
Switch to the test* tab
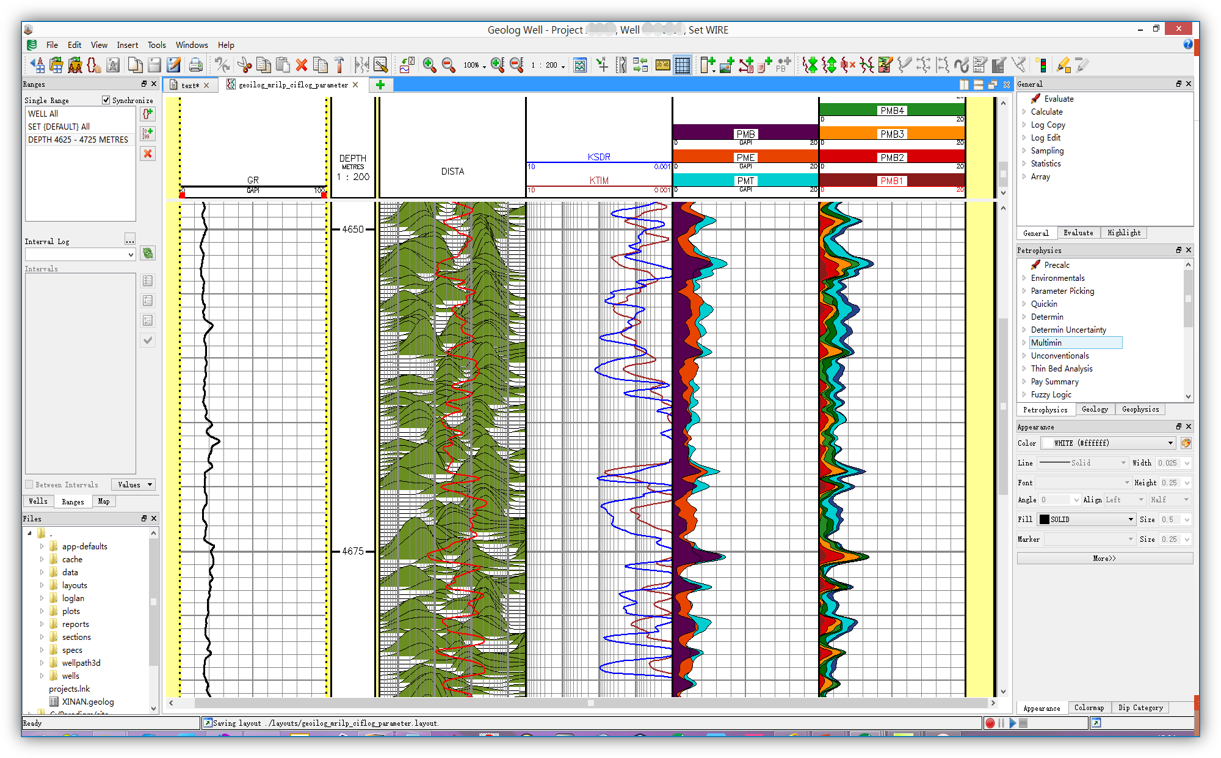189,85
